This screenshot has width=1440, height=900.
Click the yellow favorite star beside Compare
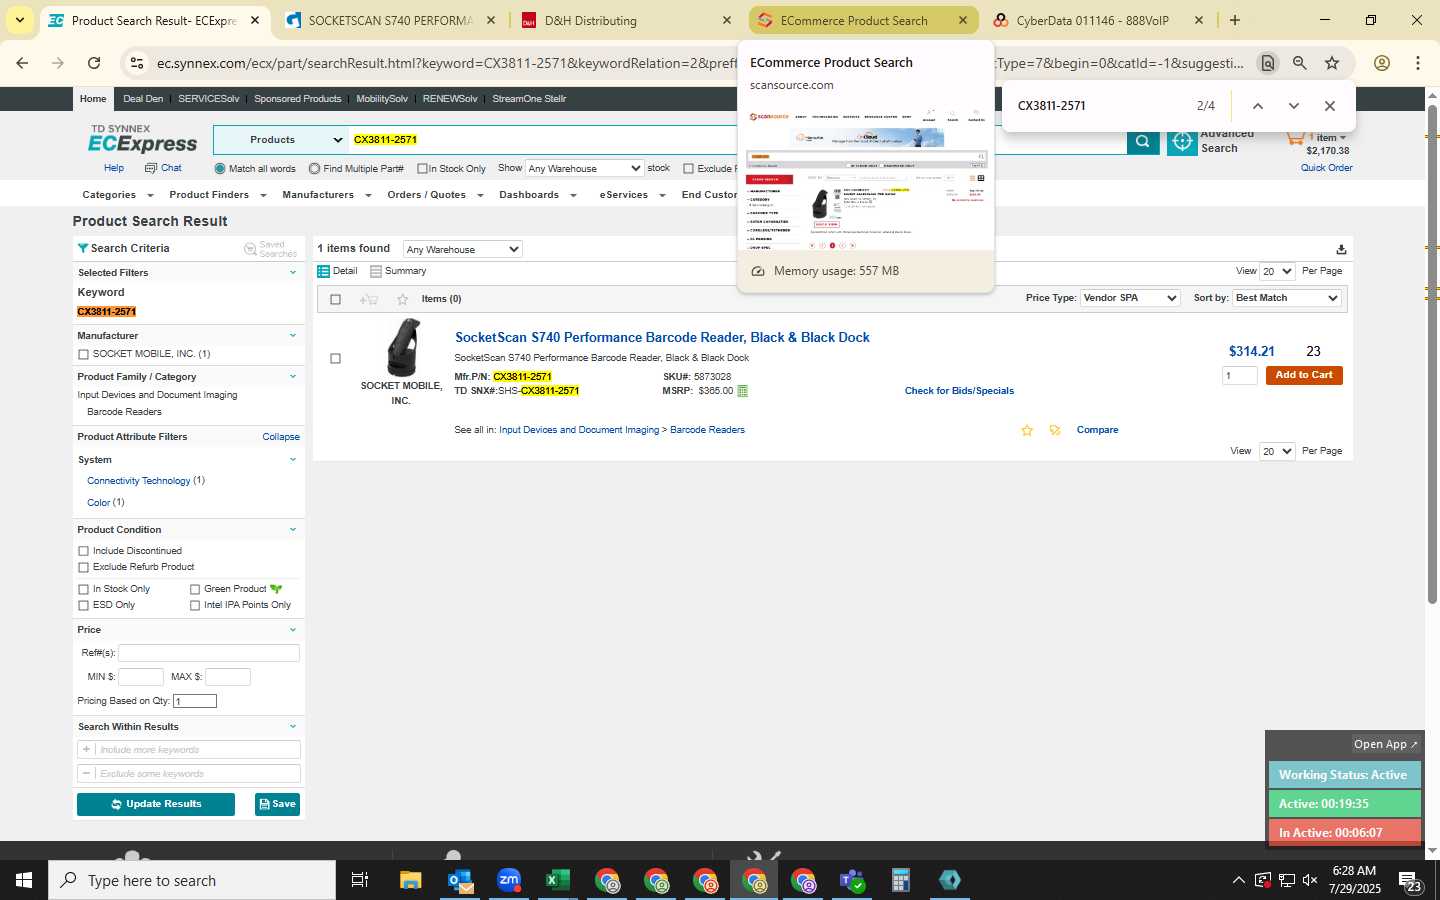(x=1027, y=430)
